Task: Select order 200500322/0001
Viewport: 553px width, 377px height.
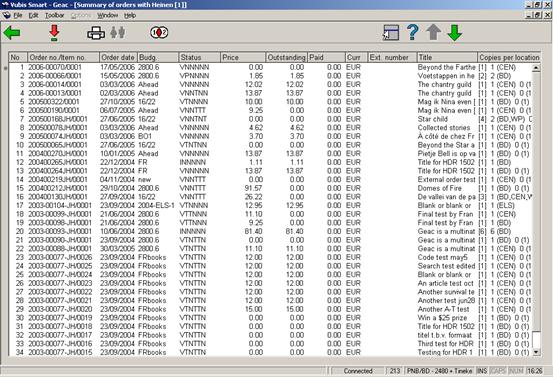Action: pos(54,102)
